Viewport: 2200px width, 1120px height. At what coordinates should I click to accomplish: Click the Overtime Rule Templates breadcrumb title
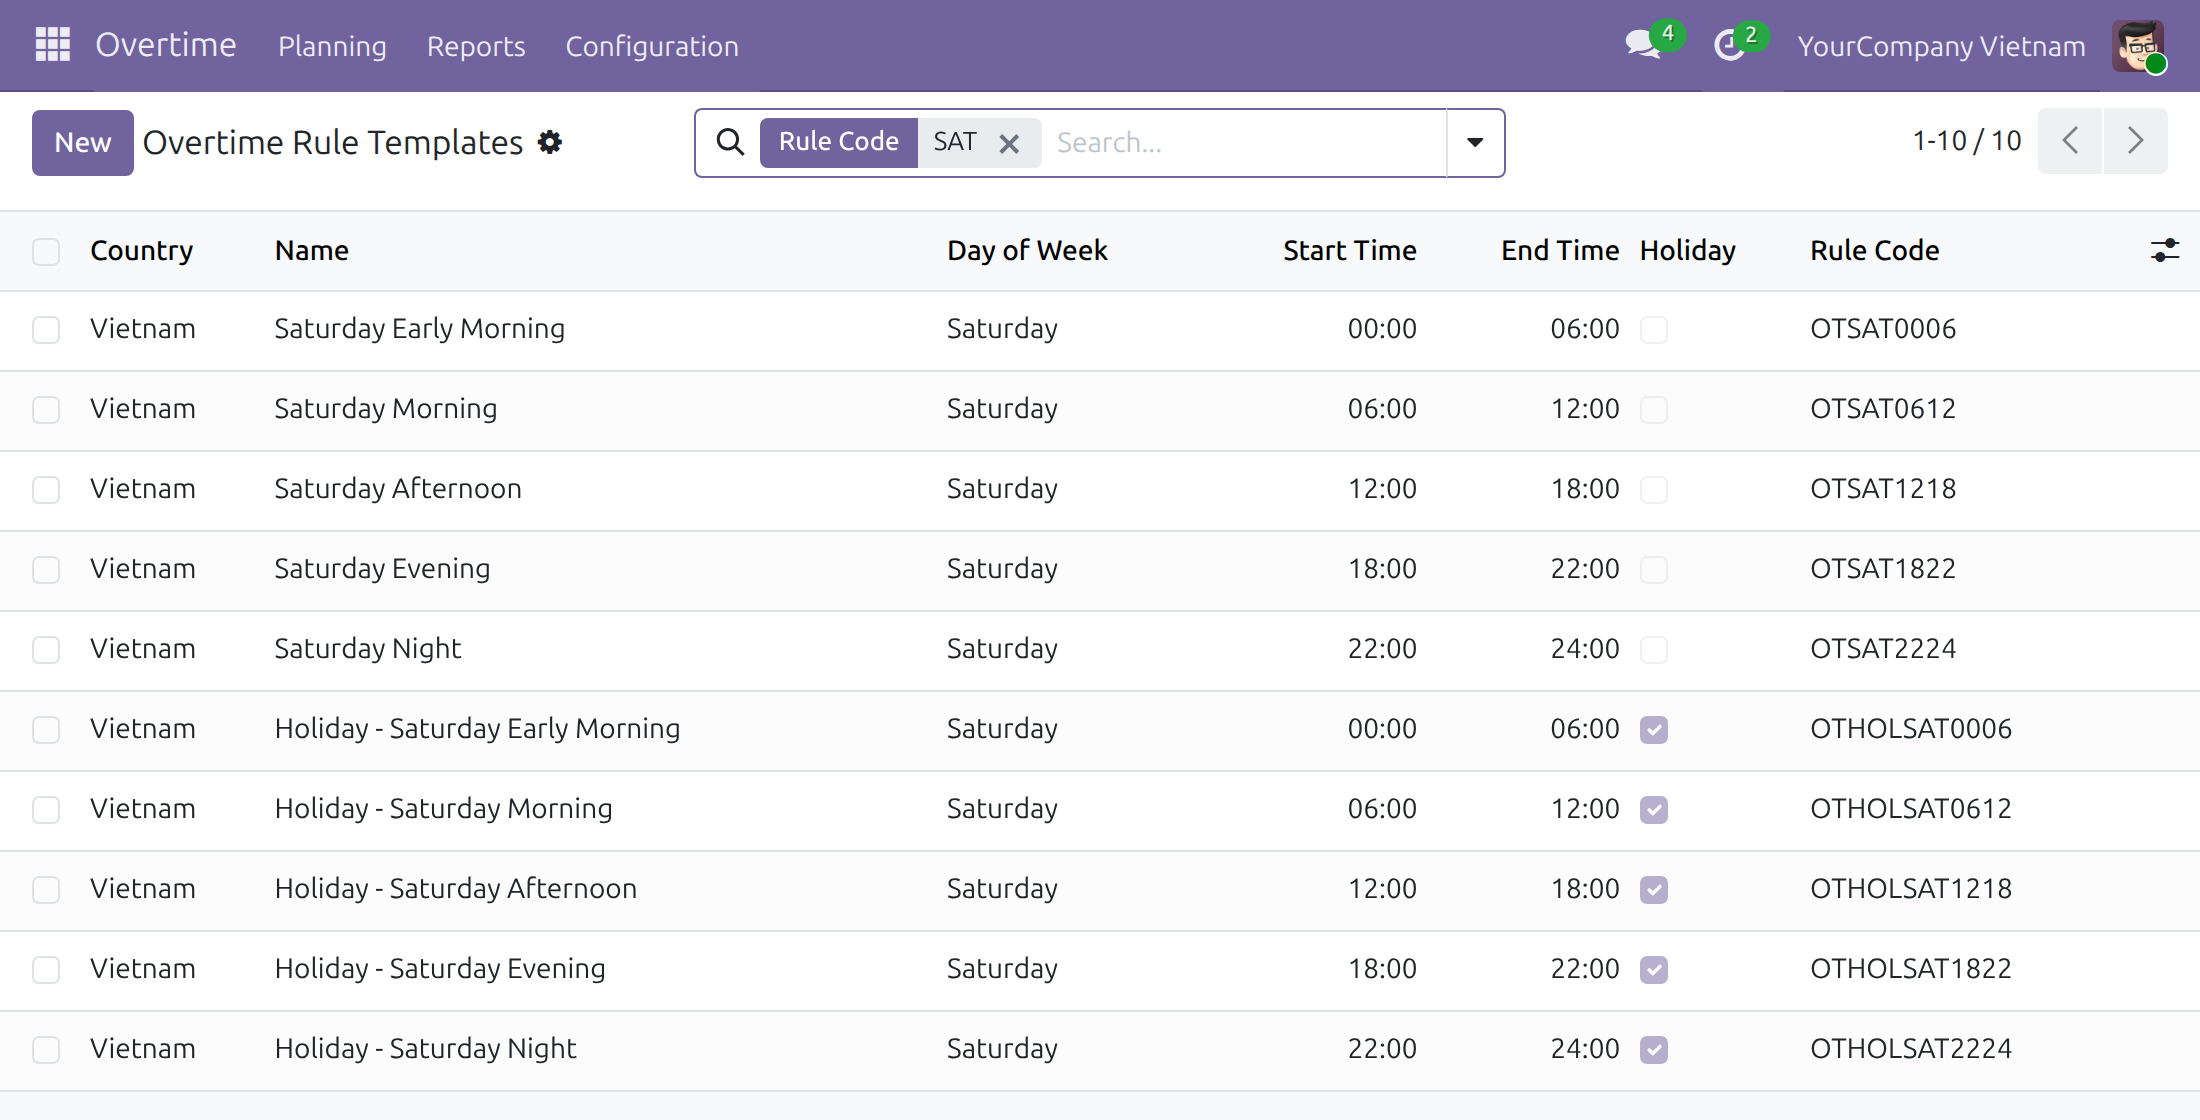[333, 143]
